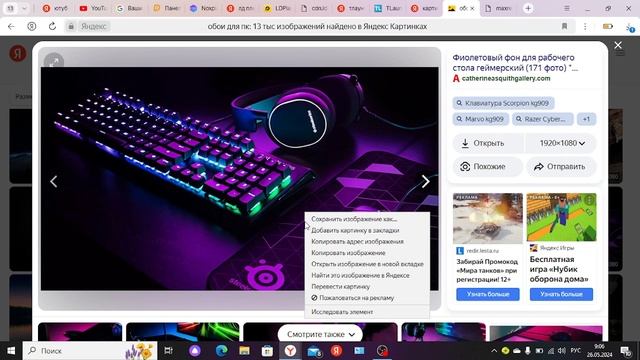Open the catherineasquithgallery.com source link
Viewport: 640px width, 360px height.
coord(506,78)
